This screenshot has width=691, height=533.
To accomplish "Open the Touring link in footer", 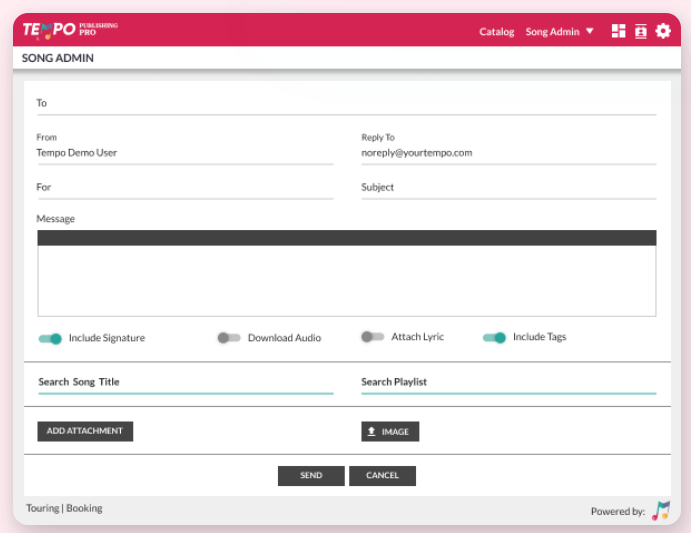I will click(42, 508).
